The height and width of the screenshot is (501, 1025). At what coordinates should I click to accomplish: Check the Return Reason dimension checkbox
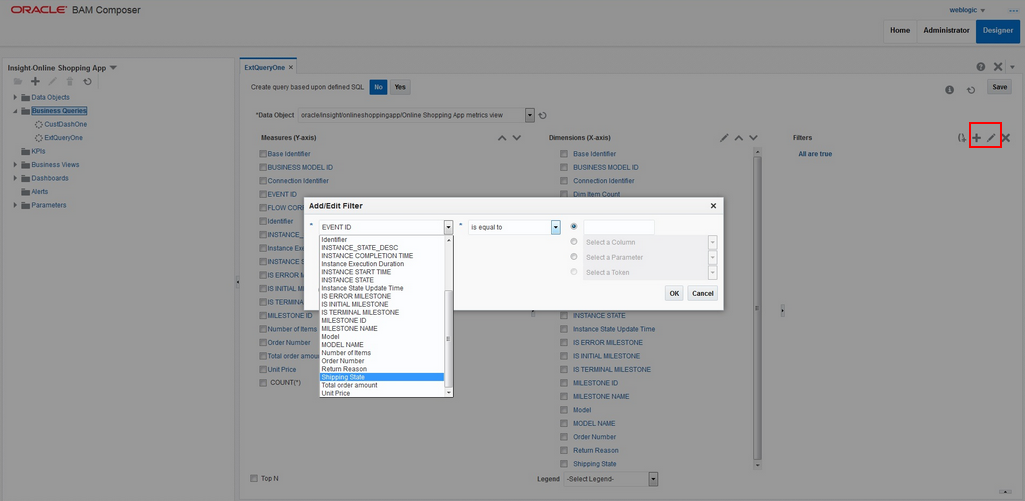pos(563,451)
